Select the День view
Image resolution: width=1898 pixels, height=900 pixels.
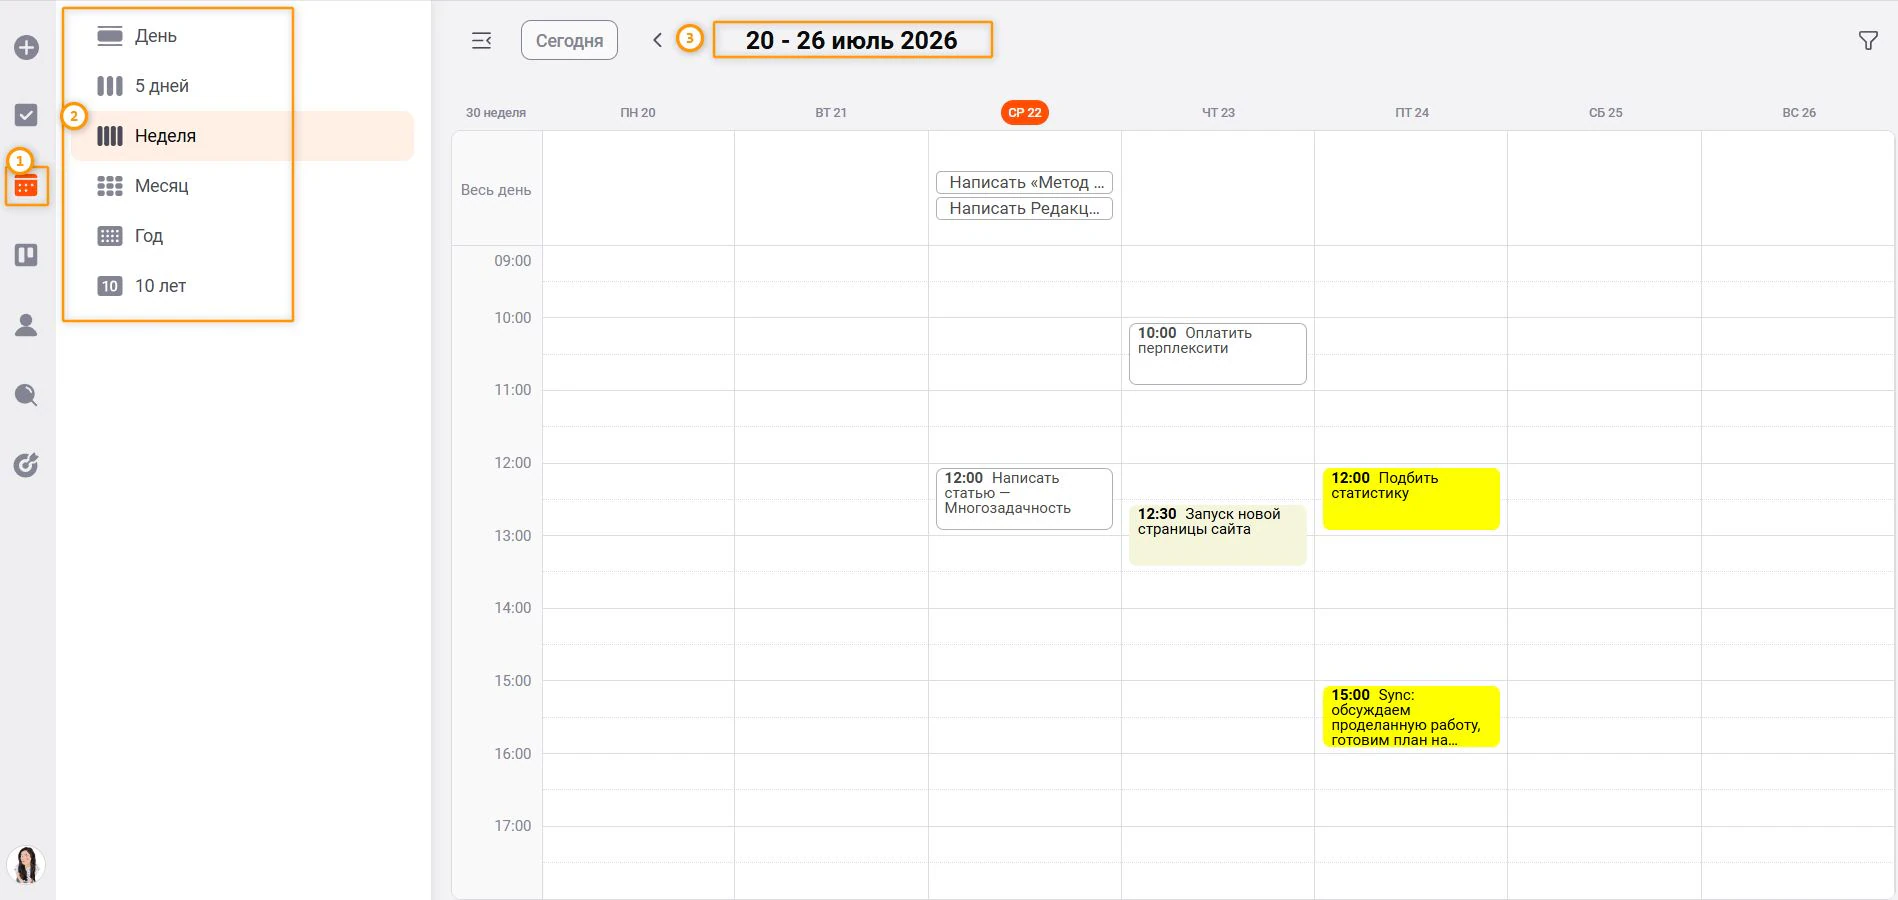click(242, 36)
